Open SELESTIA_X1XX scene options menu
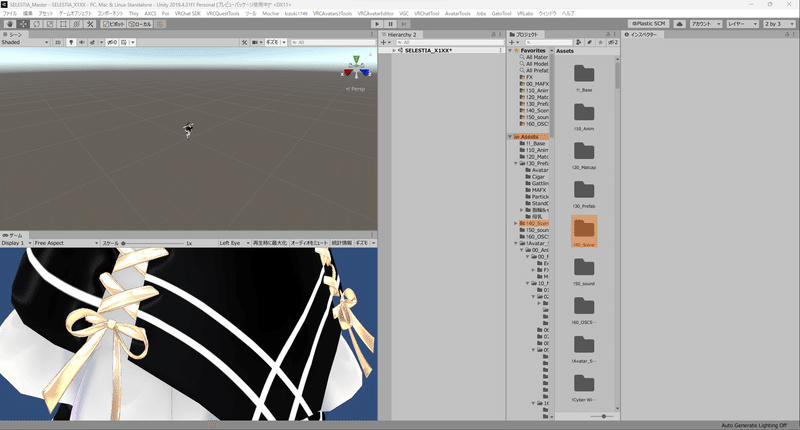The width and height of the screenshot is (800, 430). pyautogui.click(x=501, y=50)
